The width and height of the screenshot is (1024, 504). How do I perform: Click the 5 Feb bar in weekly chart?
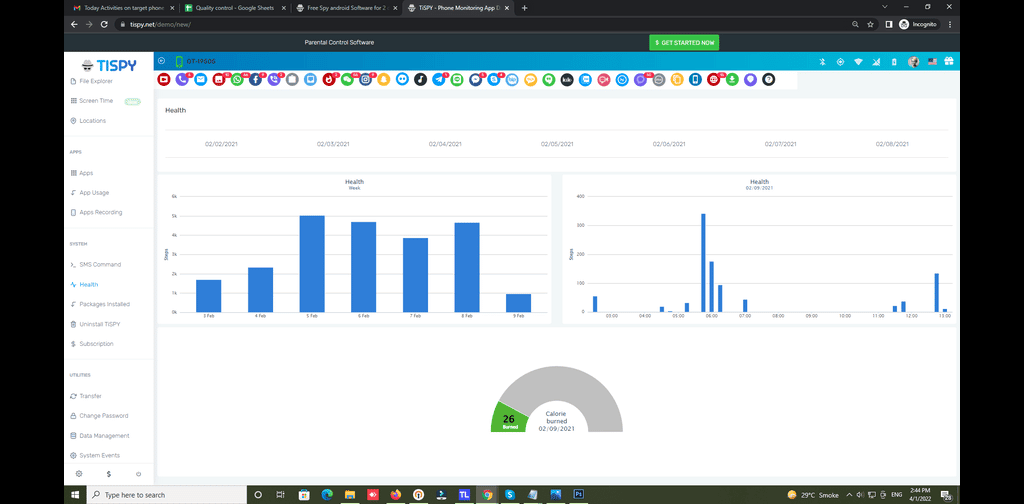click(x=312, y=264)
